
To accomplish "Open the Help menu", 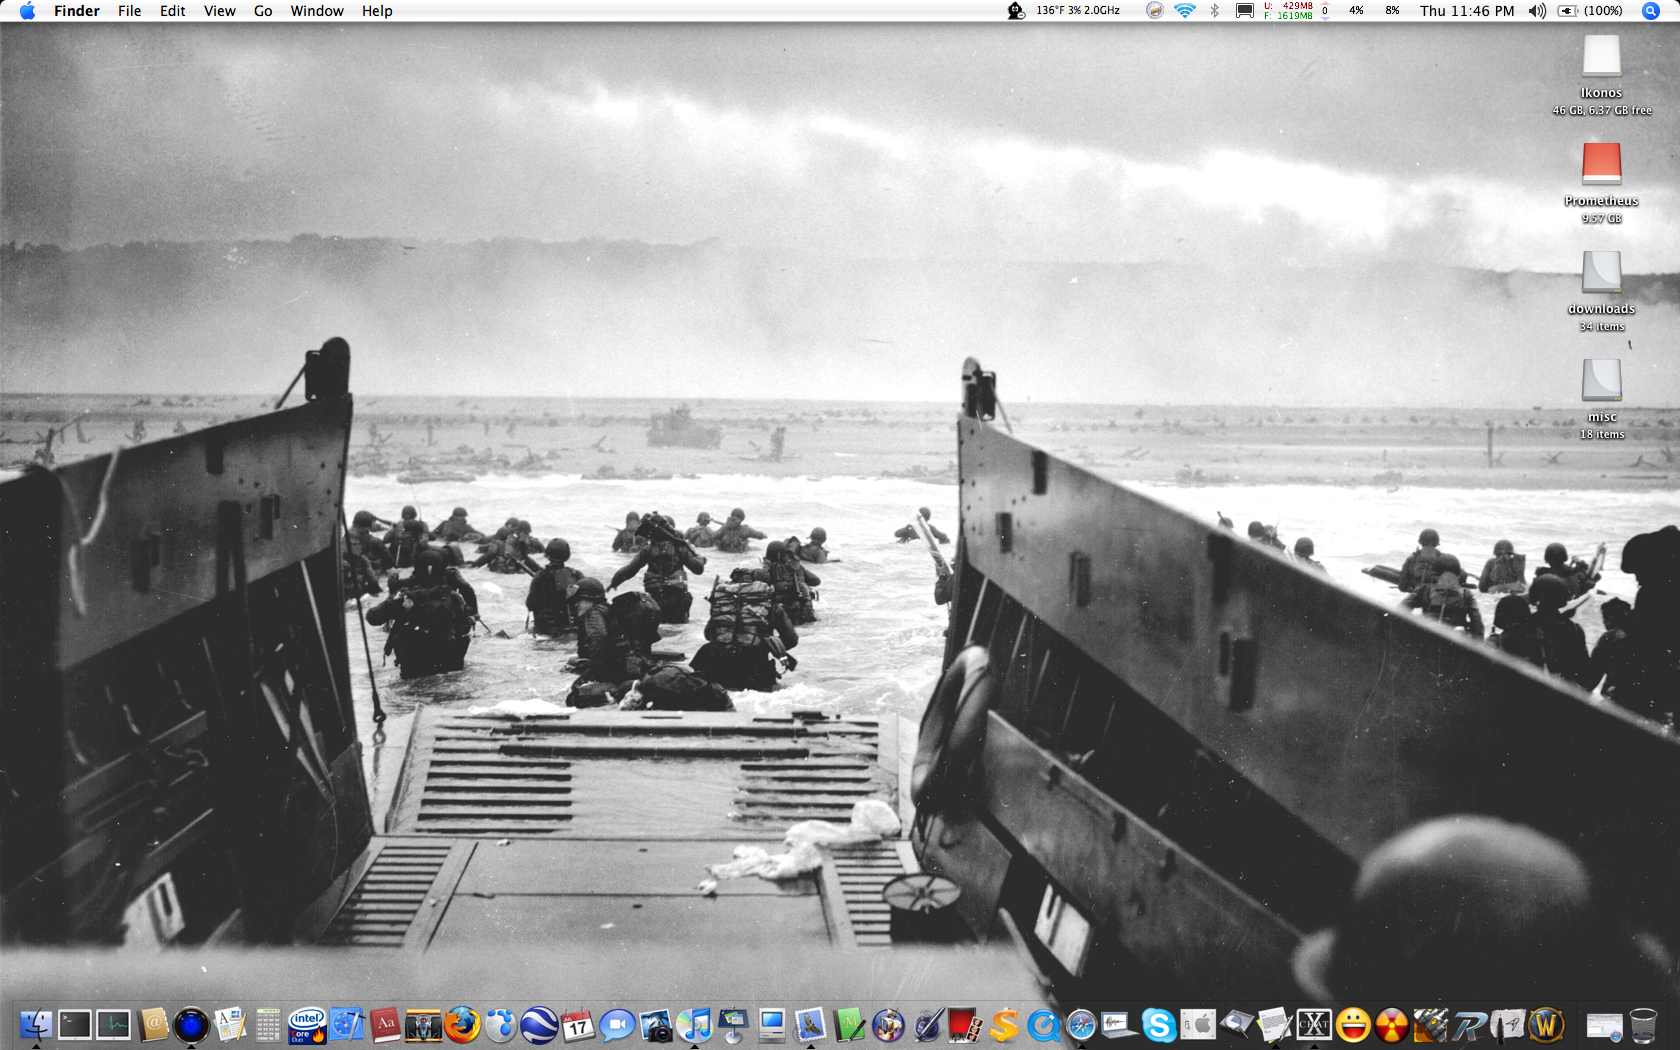I will pos(377,11).
